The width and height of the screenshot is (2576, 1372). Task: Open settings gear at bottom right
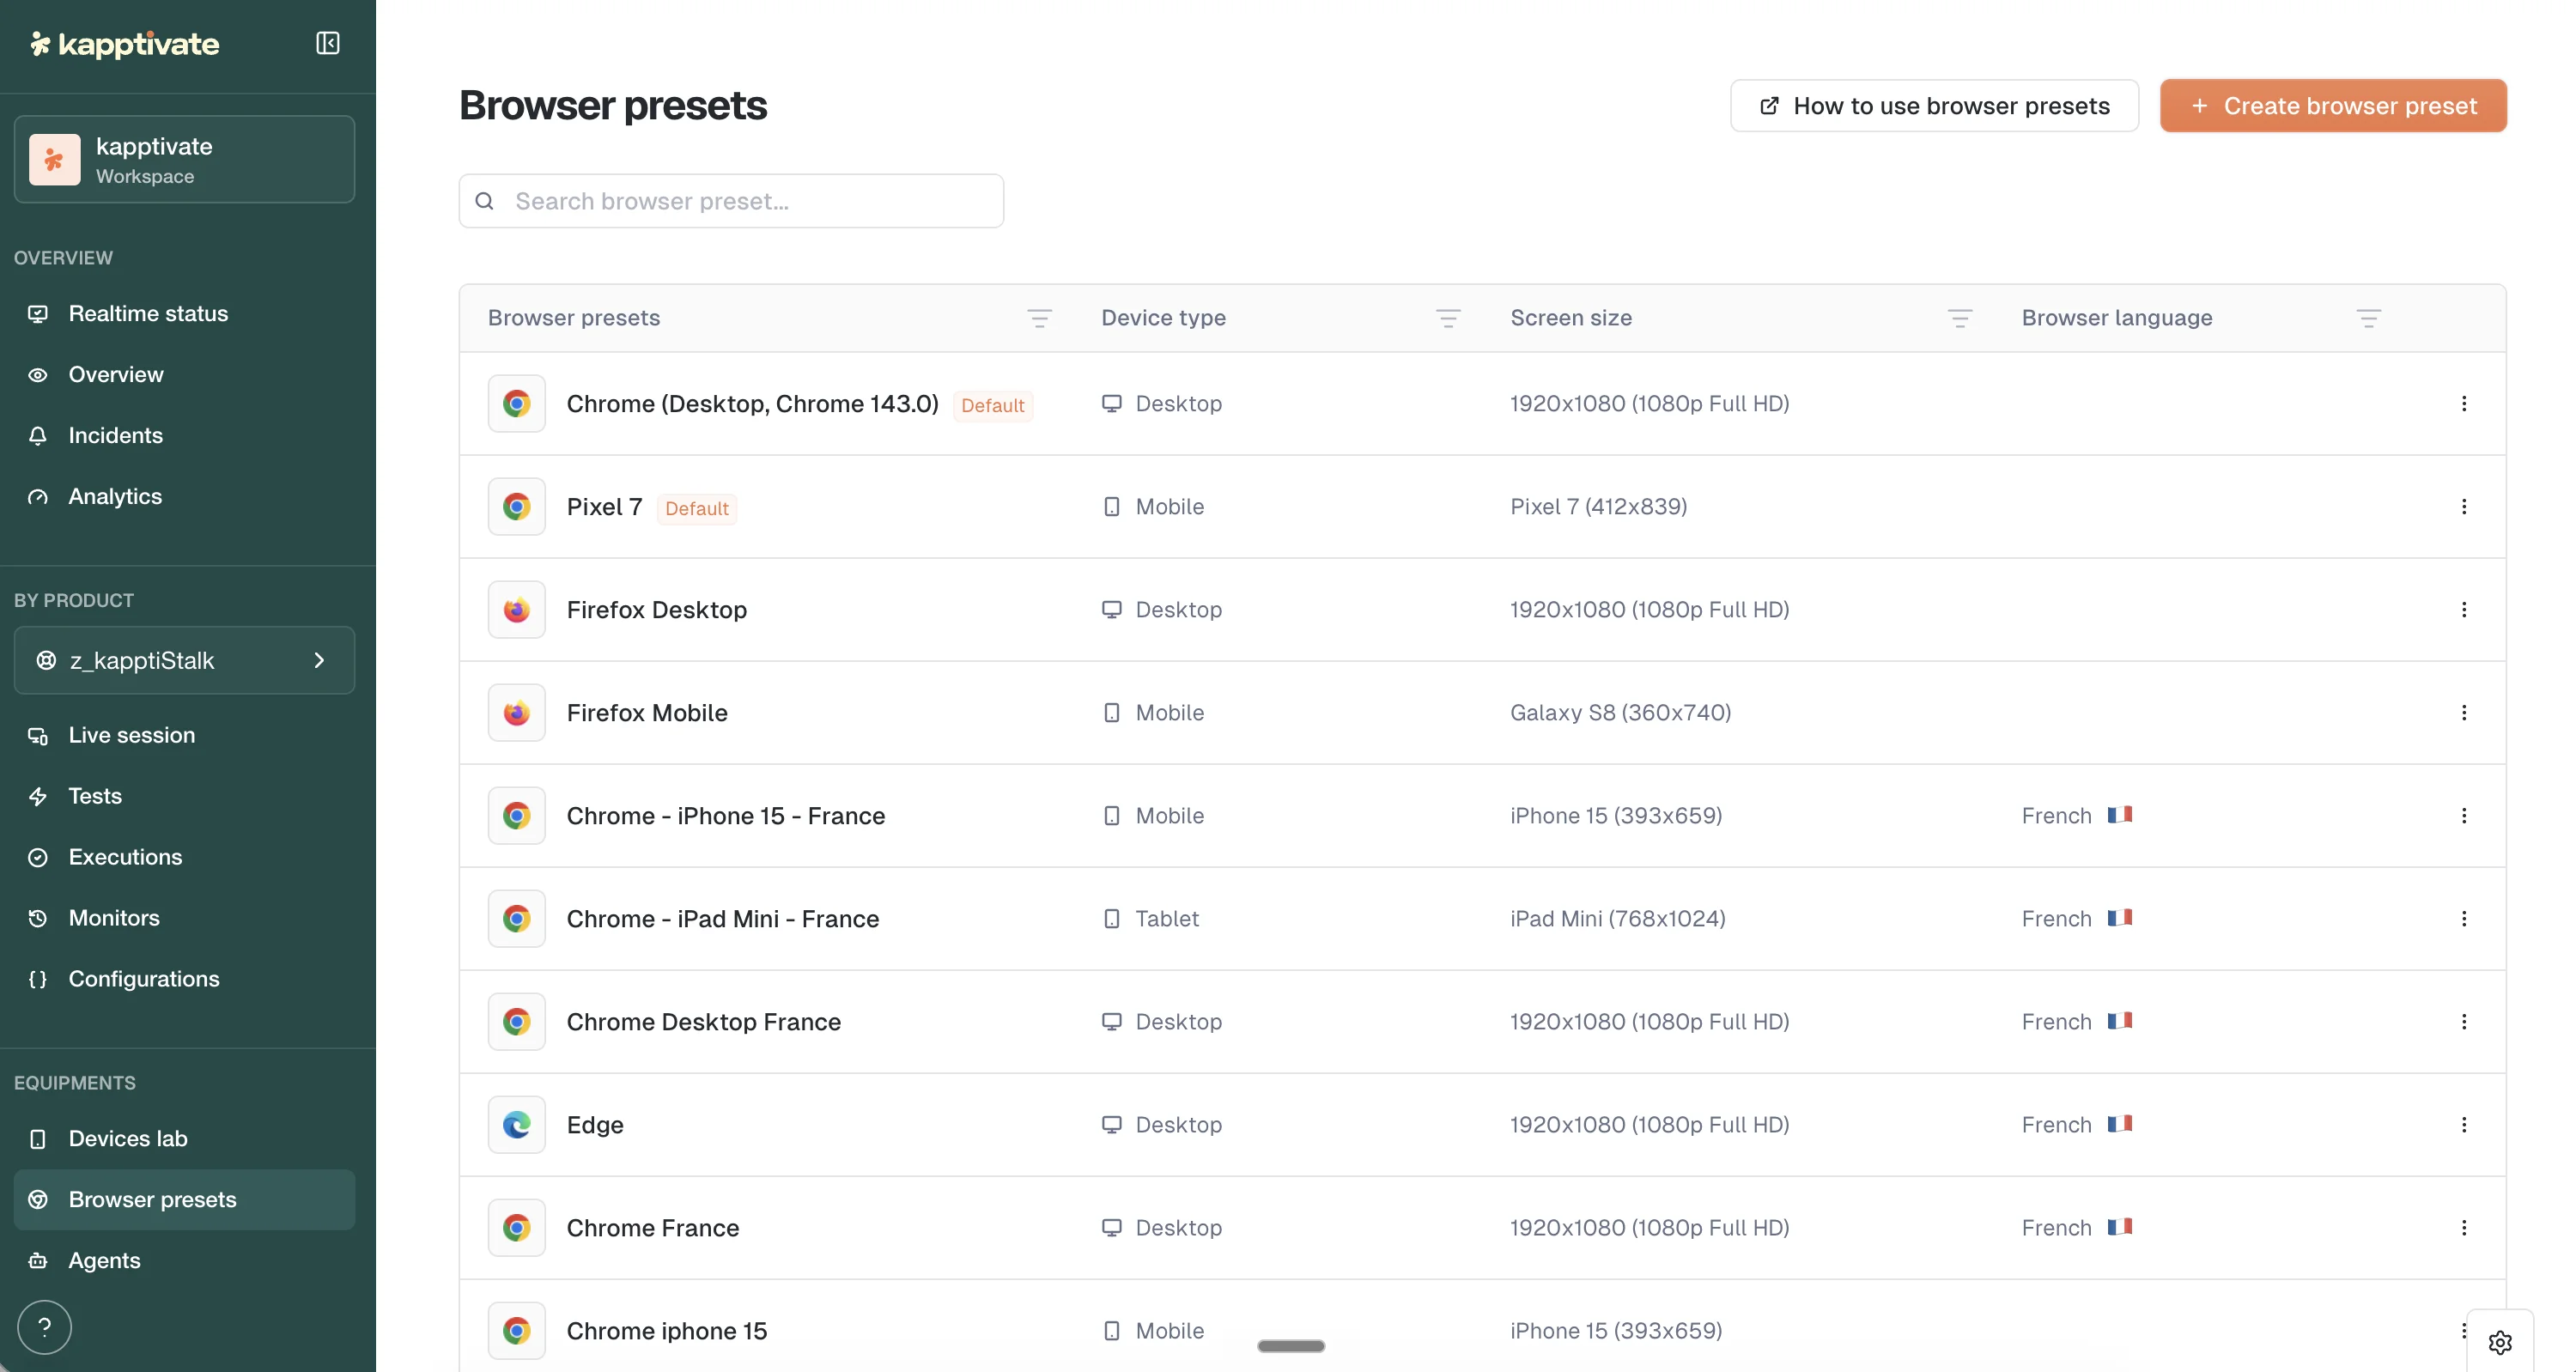pos(2500,1342)
